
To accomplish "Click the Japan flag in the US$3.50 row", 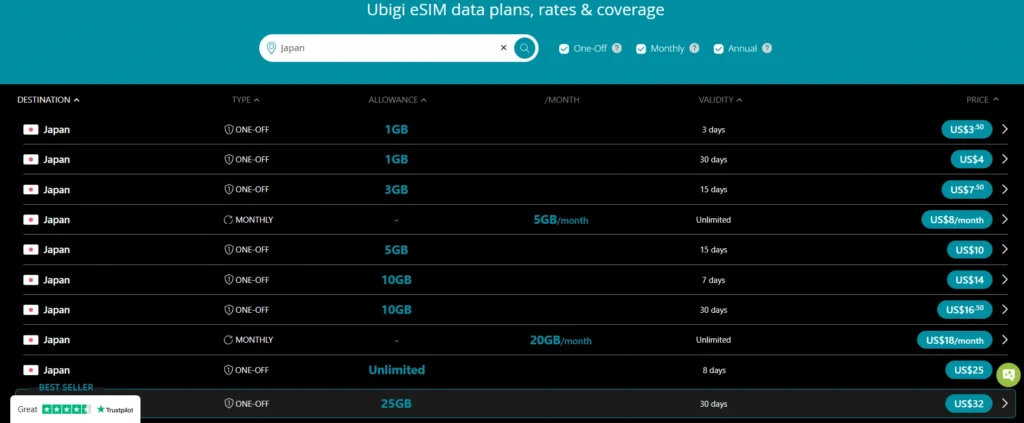I will pos(31,129).
